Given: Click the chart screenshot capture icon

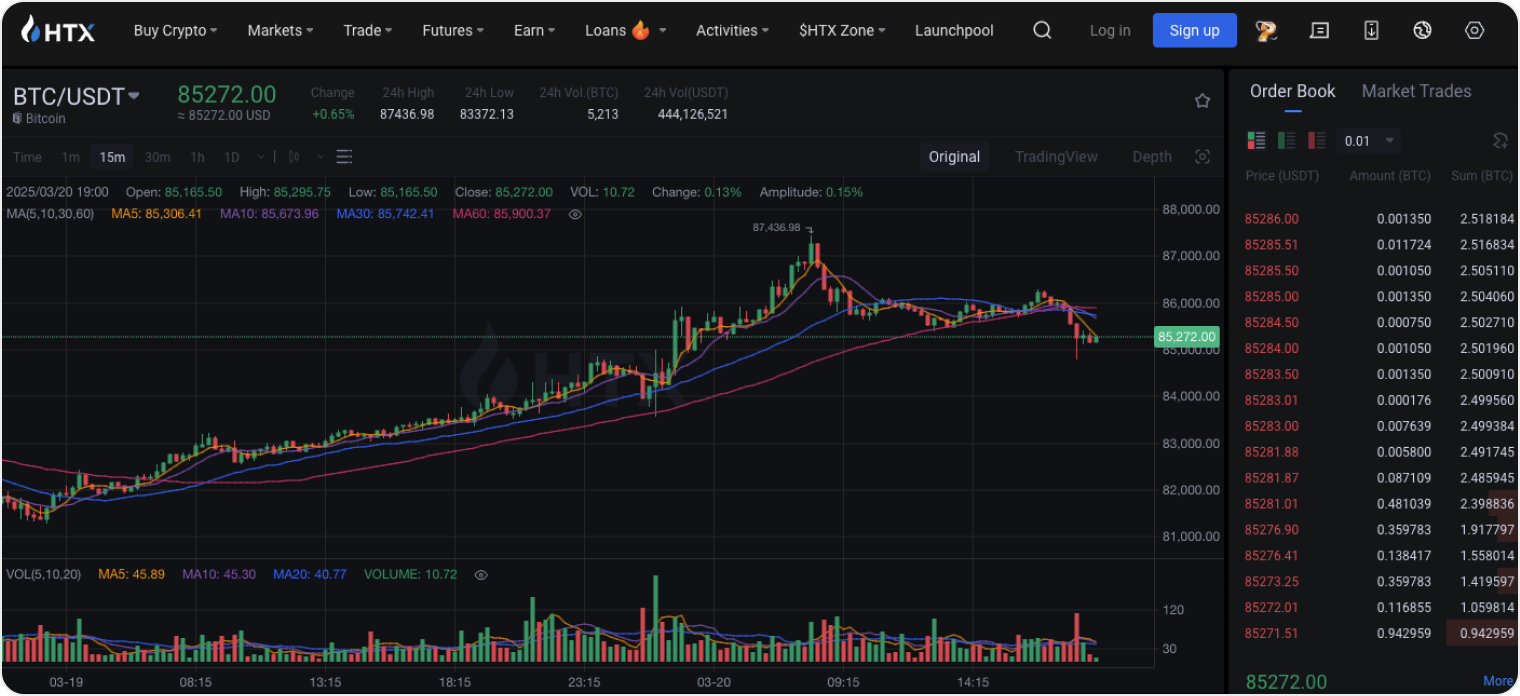Looking at the screenshot, I should click(1202, 157).
